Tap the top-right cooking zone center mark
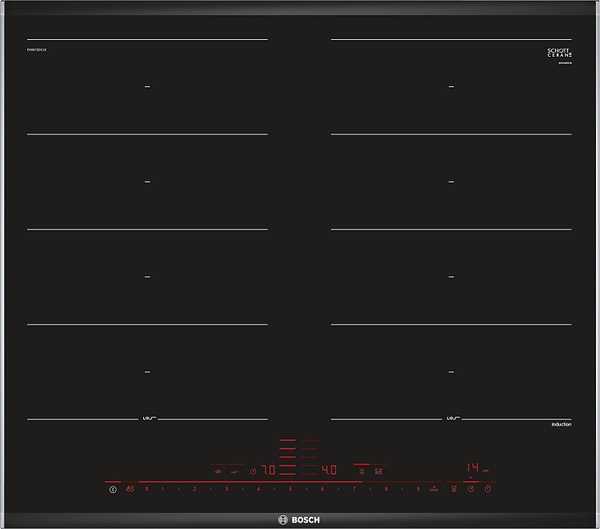The image size is (600, 529). (451, 87)
